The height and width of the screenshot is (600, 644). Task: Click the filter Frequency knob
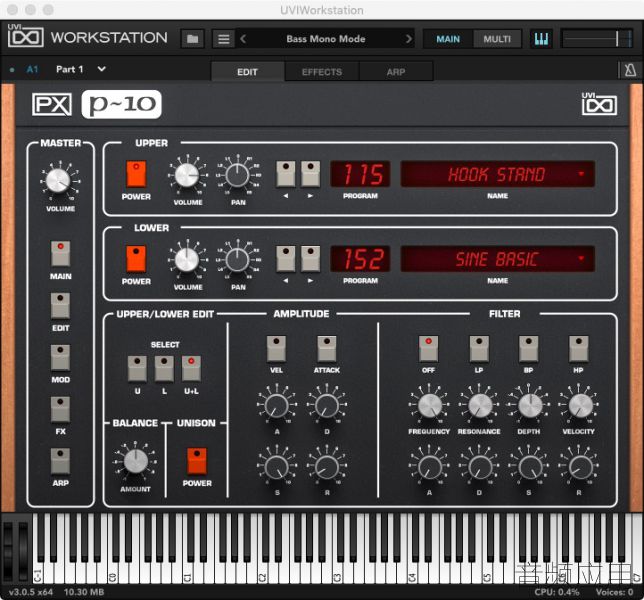[430, 405]
